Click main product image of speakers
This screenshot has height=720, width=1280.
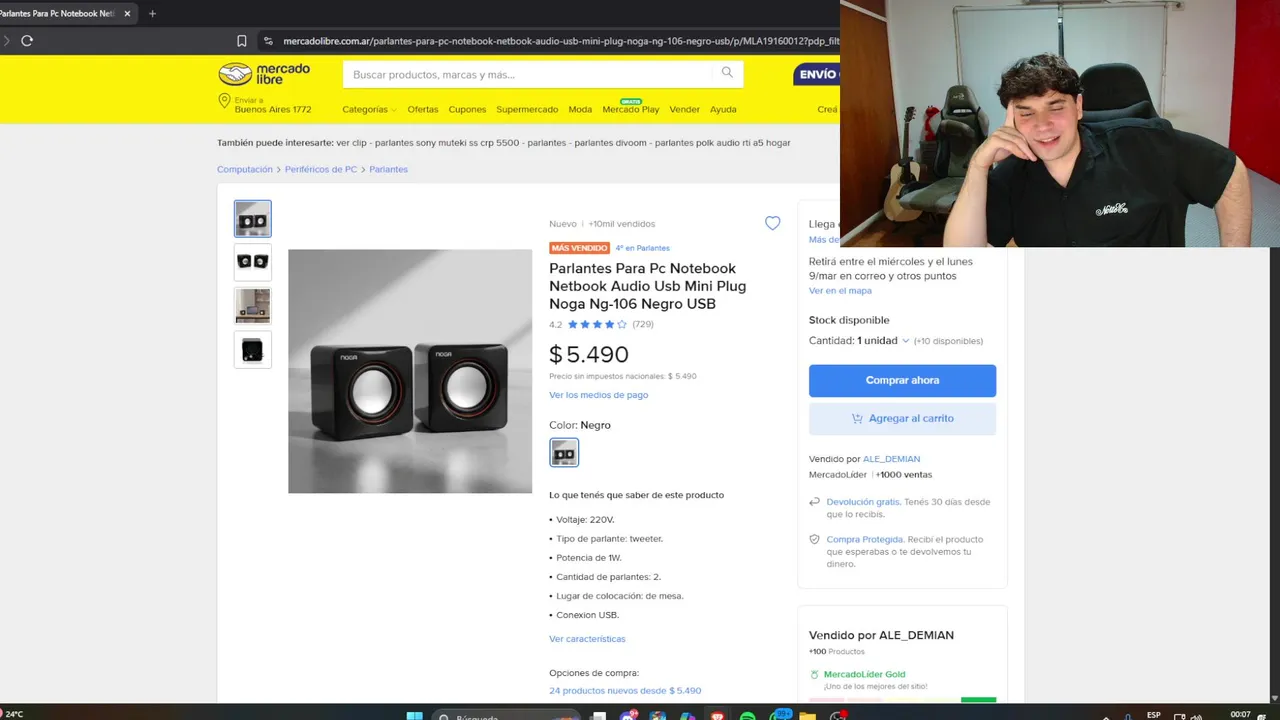410,371
